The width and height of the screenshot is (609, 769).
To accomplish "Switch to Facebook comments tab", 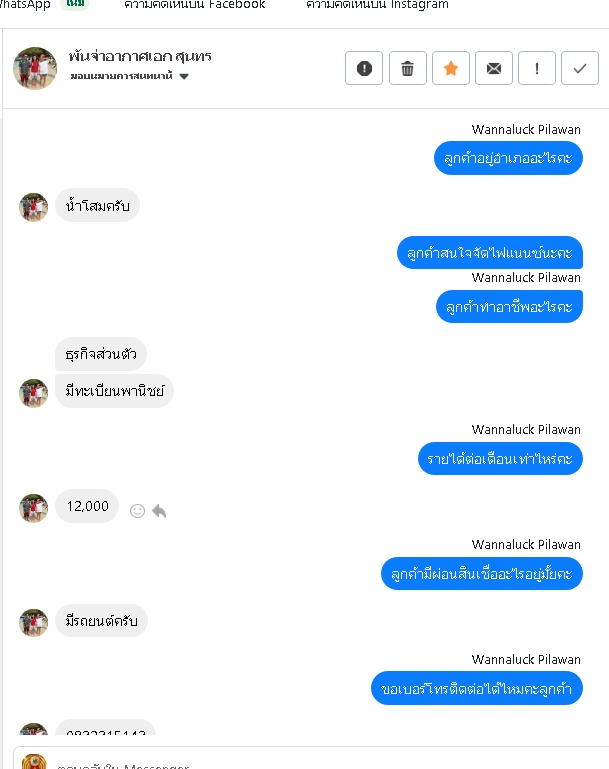I will pyautogui.click(x=194, y=4).
